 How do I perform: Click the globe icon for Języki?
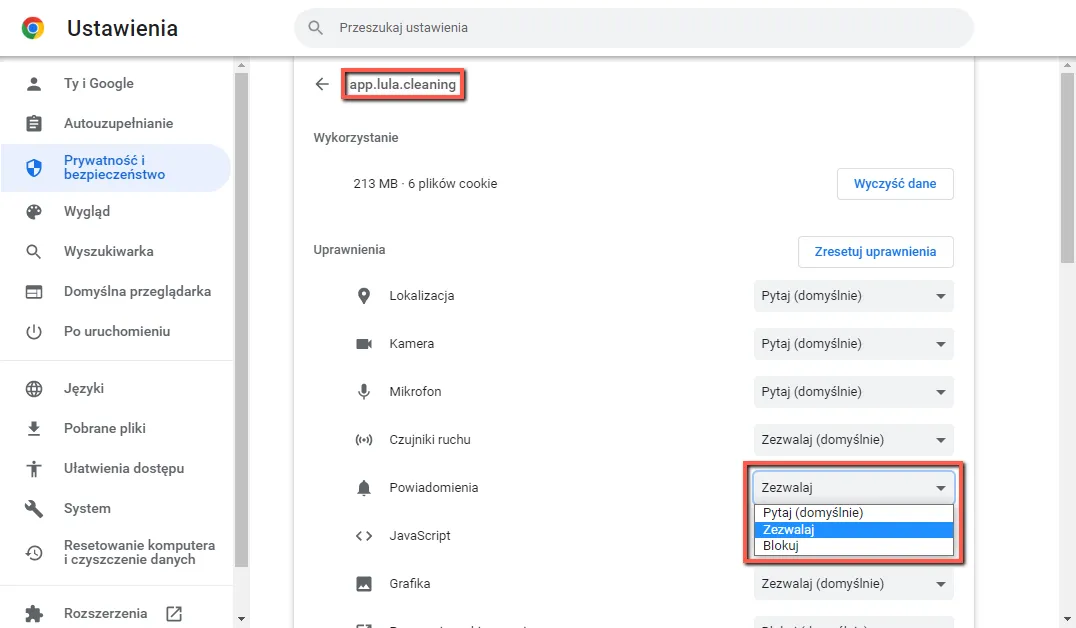(34, 388)
